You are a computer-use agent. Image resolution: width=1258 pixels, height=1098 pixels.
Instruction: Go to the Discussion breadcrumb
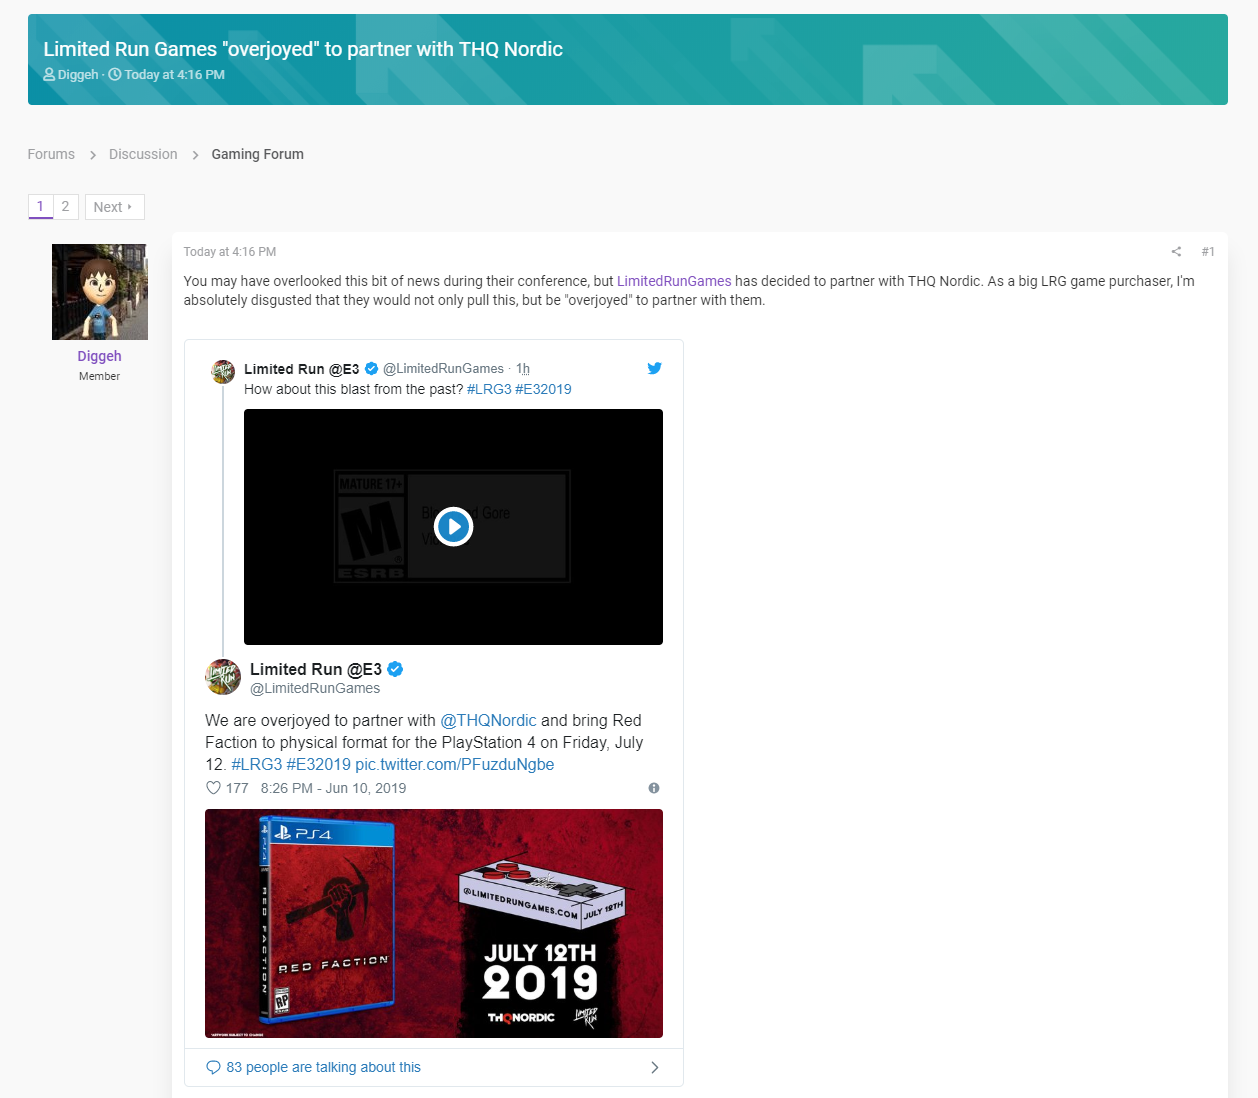coord(143,154)
